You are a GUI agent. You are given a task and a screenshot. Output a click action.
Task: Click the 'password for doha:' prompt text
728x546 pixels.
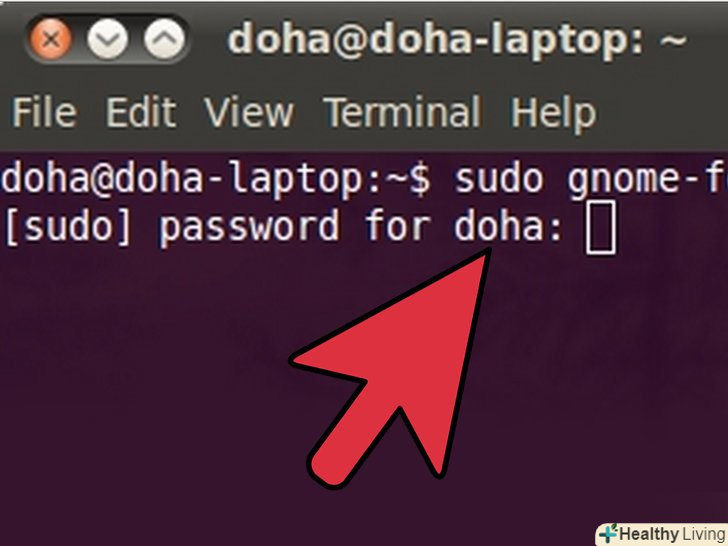(x=360, y=228)
